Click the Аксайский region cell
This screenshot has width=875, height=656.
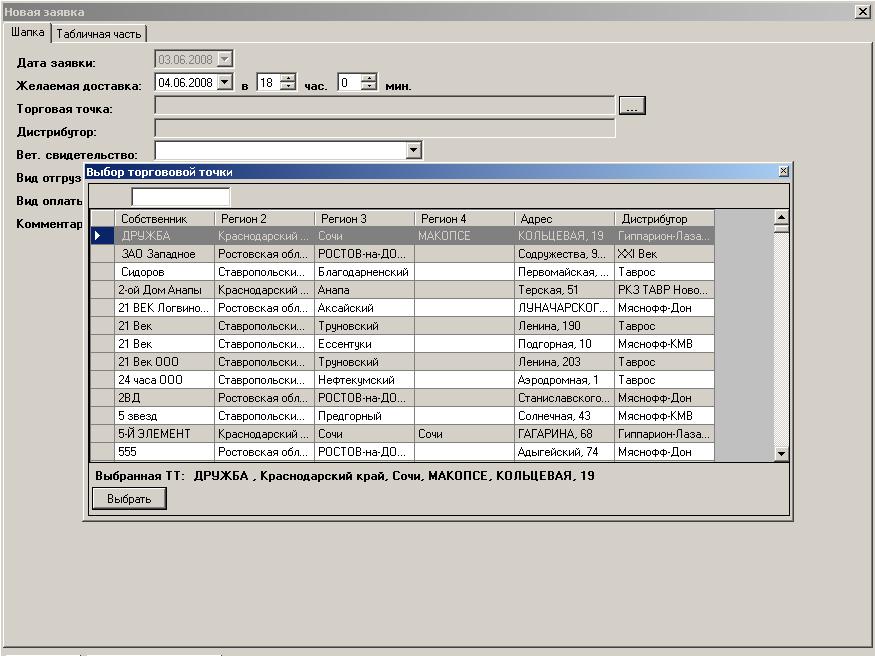coord(364,308)
